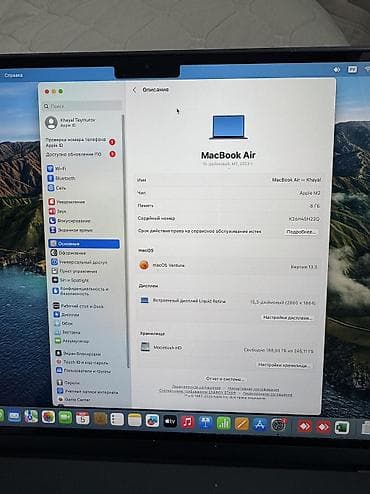Open Numbers from the Dock
Screen dimensions: 370x494
(224, 423)
